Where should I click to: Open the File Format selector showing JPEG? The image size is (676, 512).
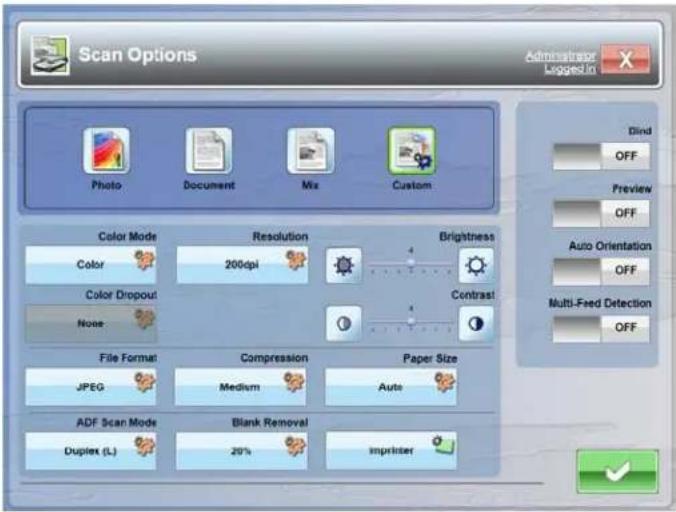point(91,387)
